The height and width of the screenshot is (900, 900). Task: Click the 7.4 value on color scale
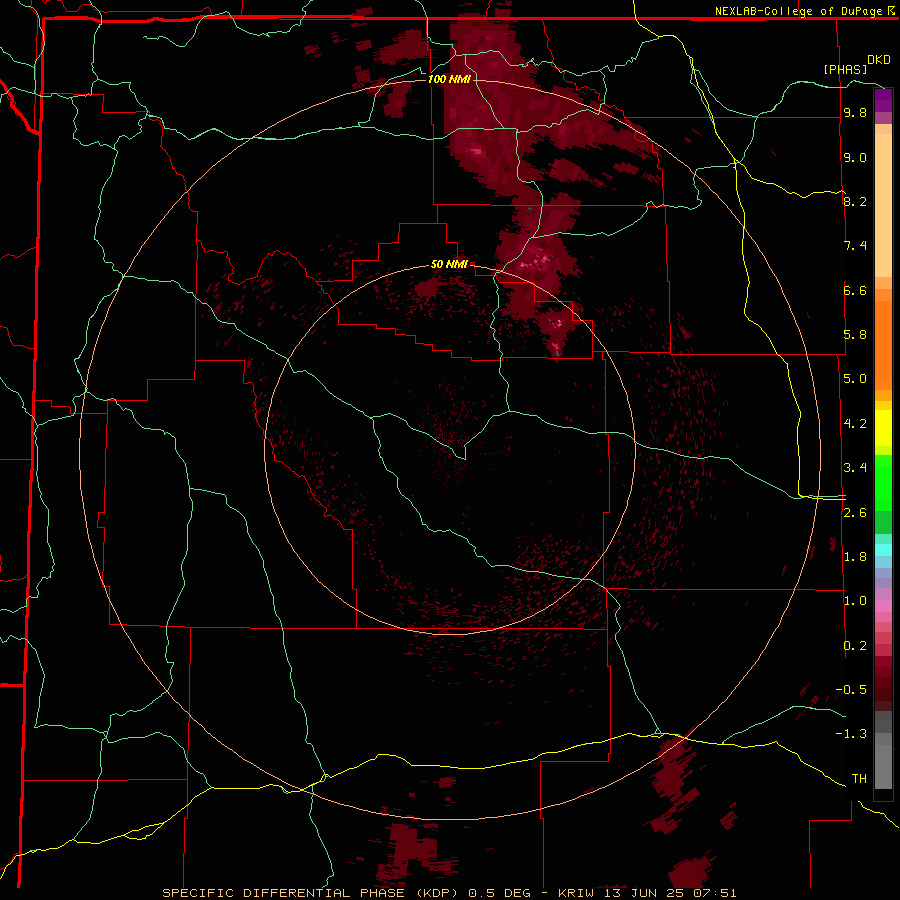click(855, 246)
